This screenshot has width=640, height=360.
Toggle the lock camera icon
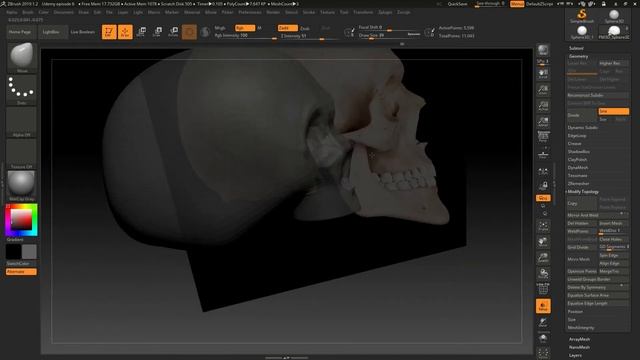click(543, 186)
